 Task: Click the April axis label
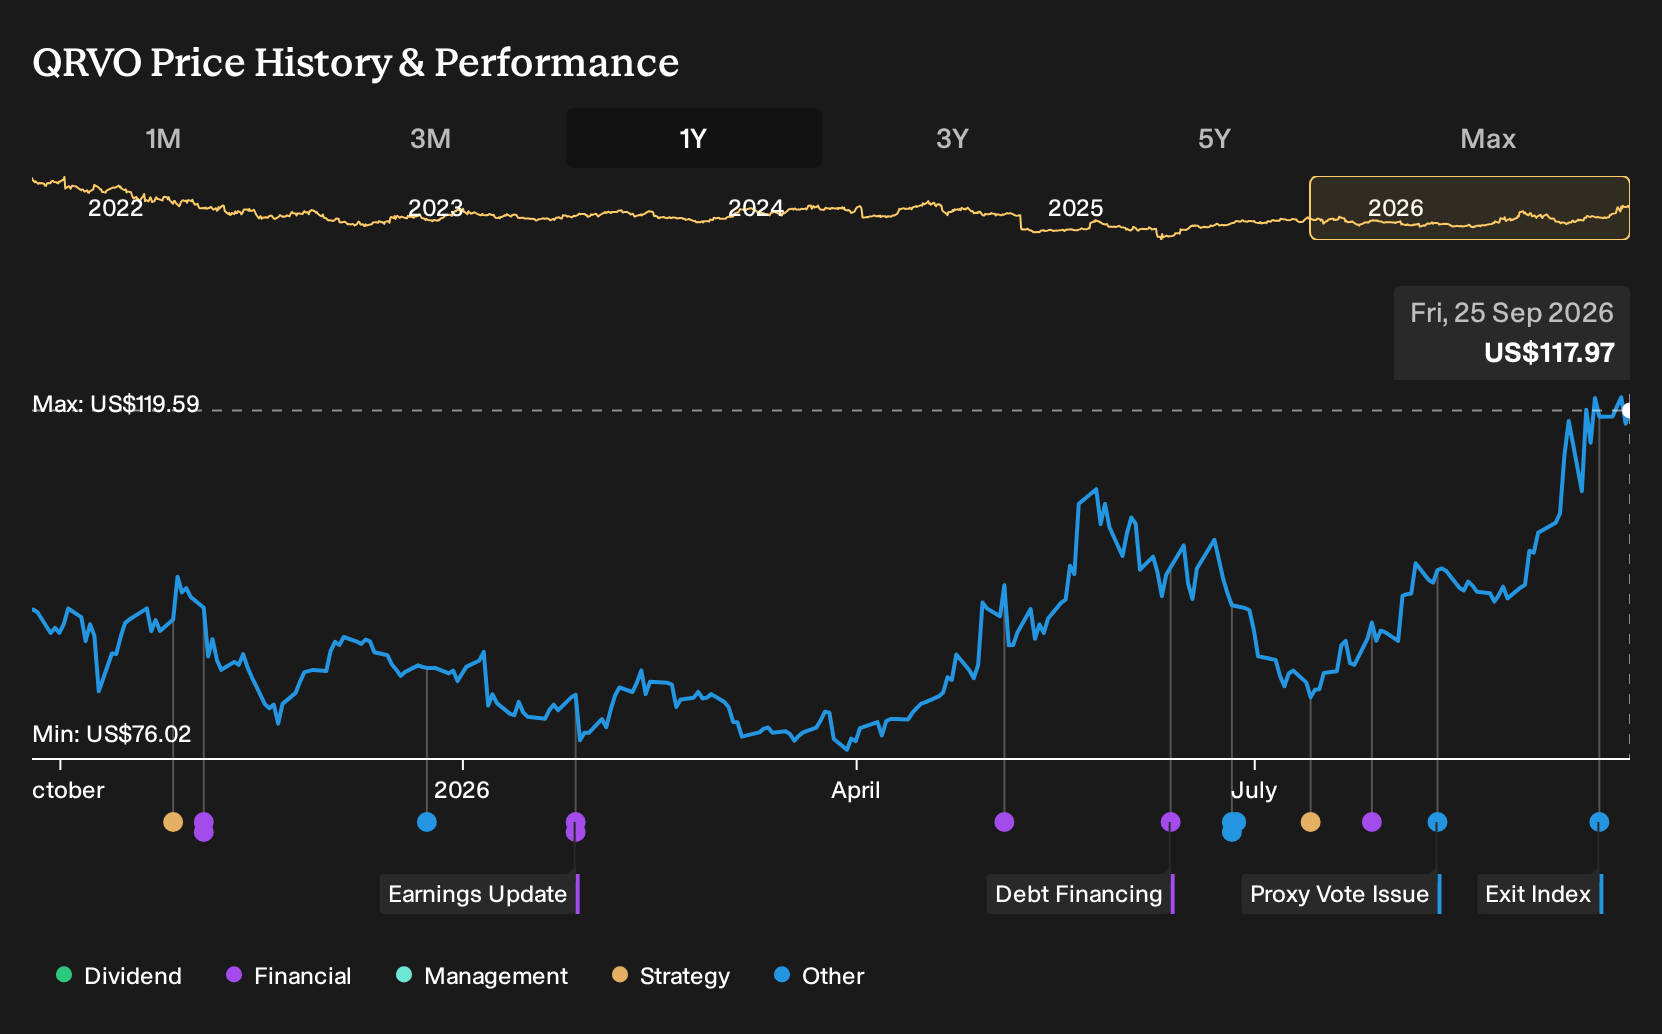tap(856, 790)
